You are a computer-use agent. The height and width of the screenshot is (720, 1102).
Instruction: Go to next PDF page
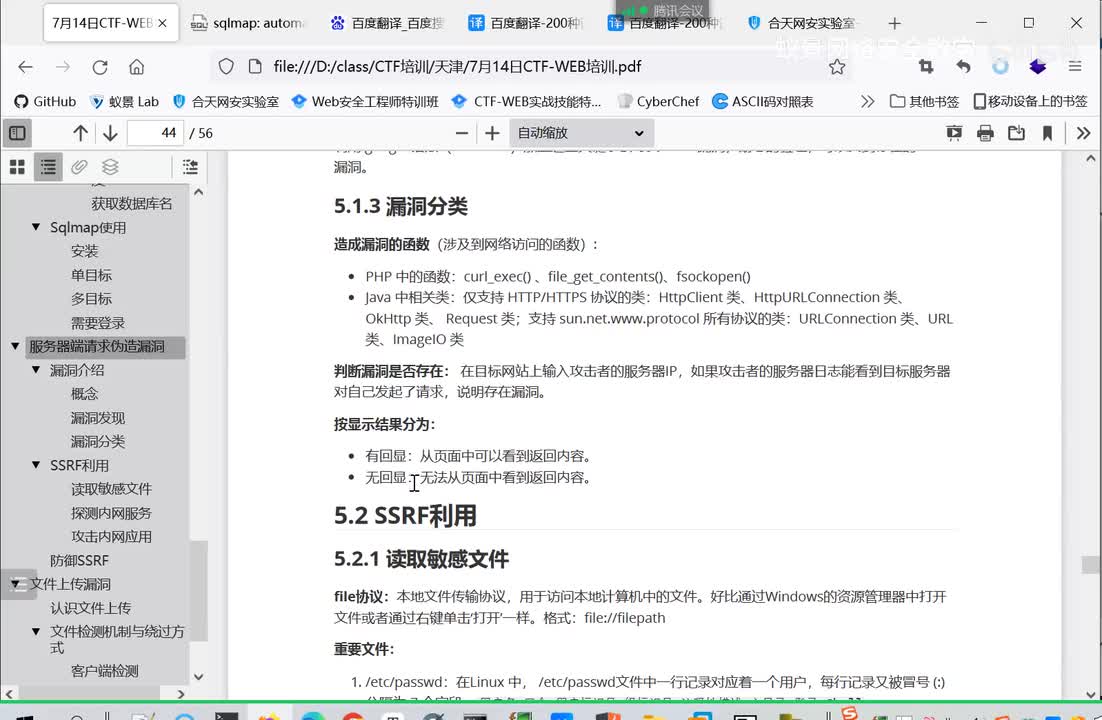point(110,133)
